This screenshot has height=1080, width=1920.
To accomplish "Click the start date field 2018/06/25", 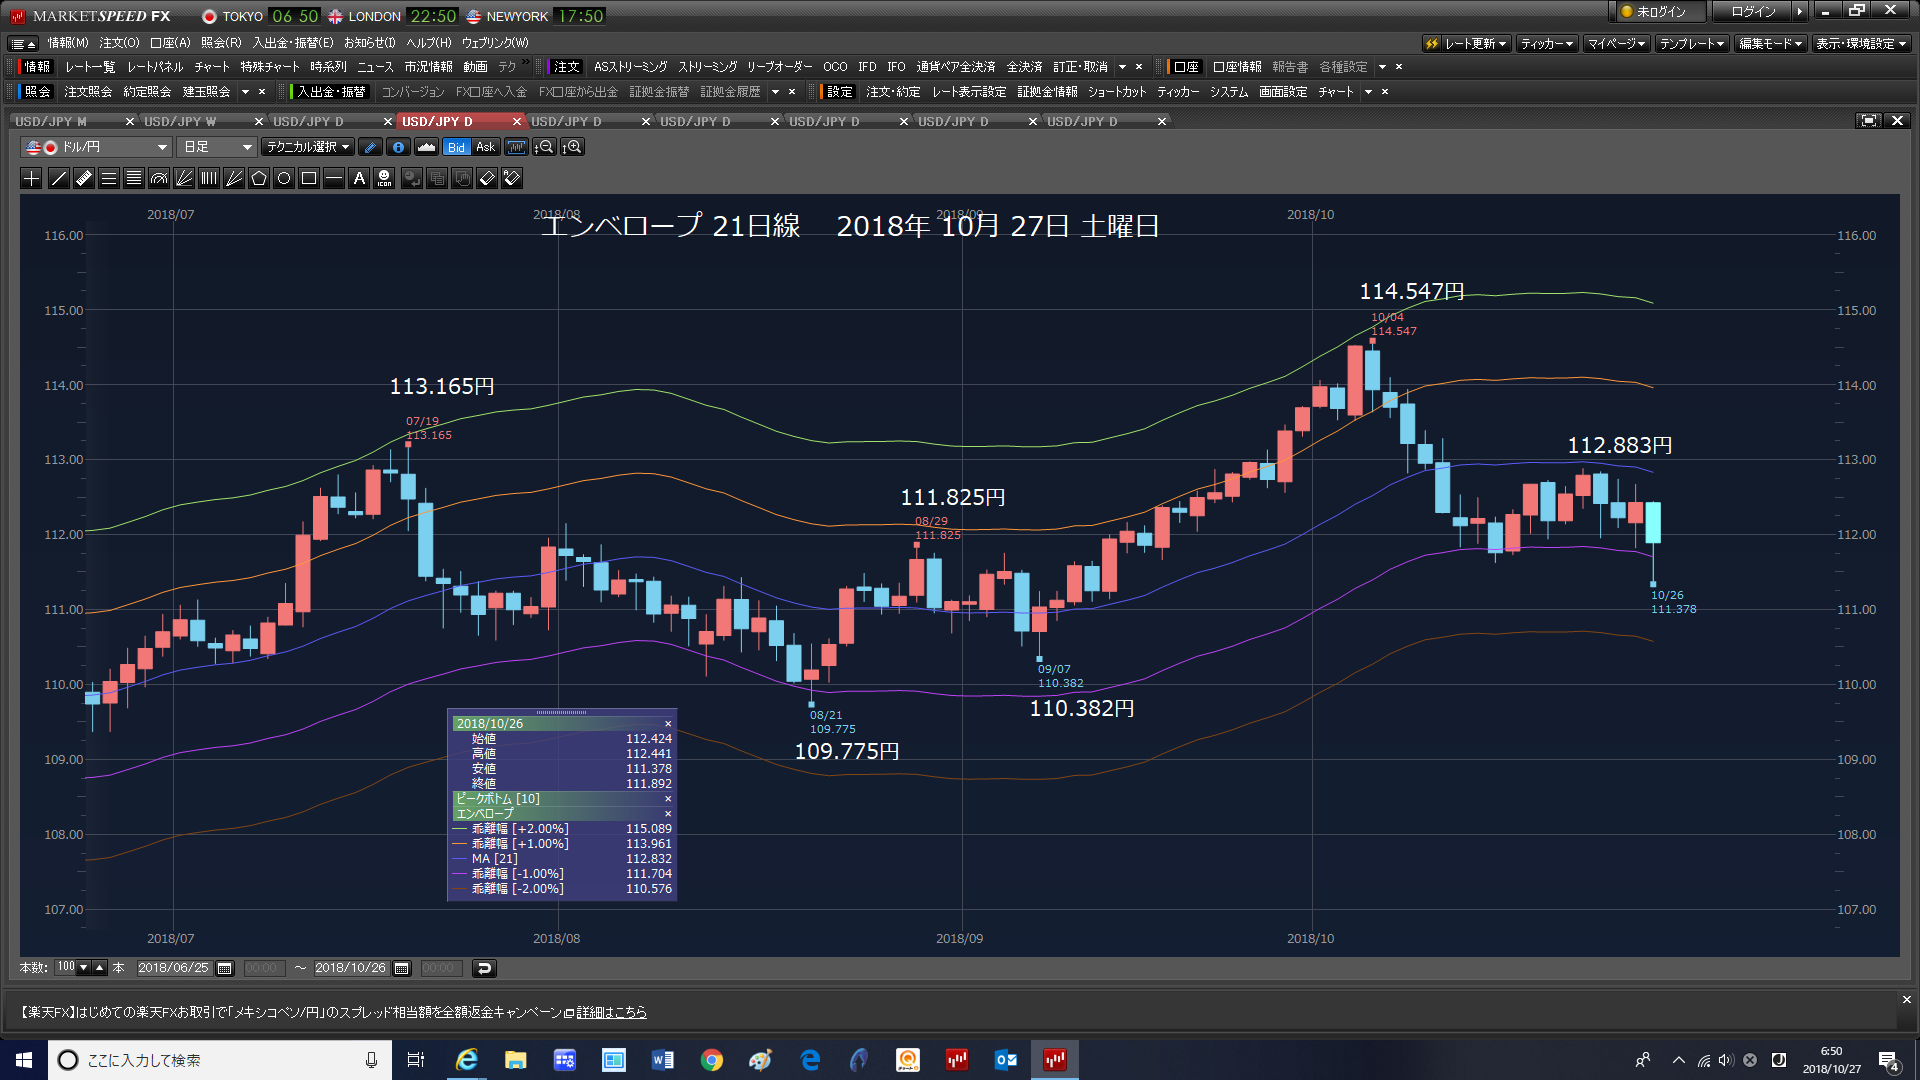I will (x=173, y=968).
